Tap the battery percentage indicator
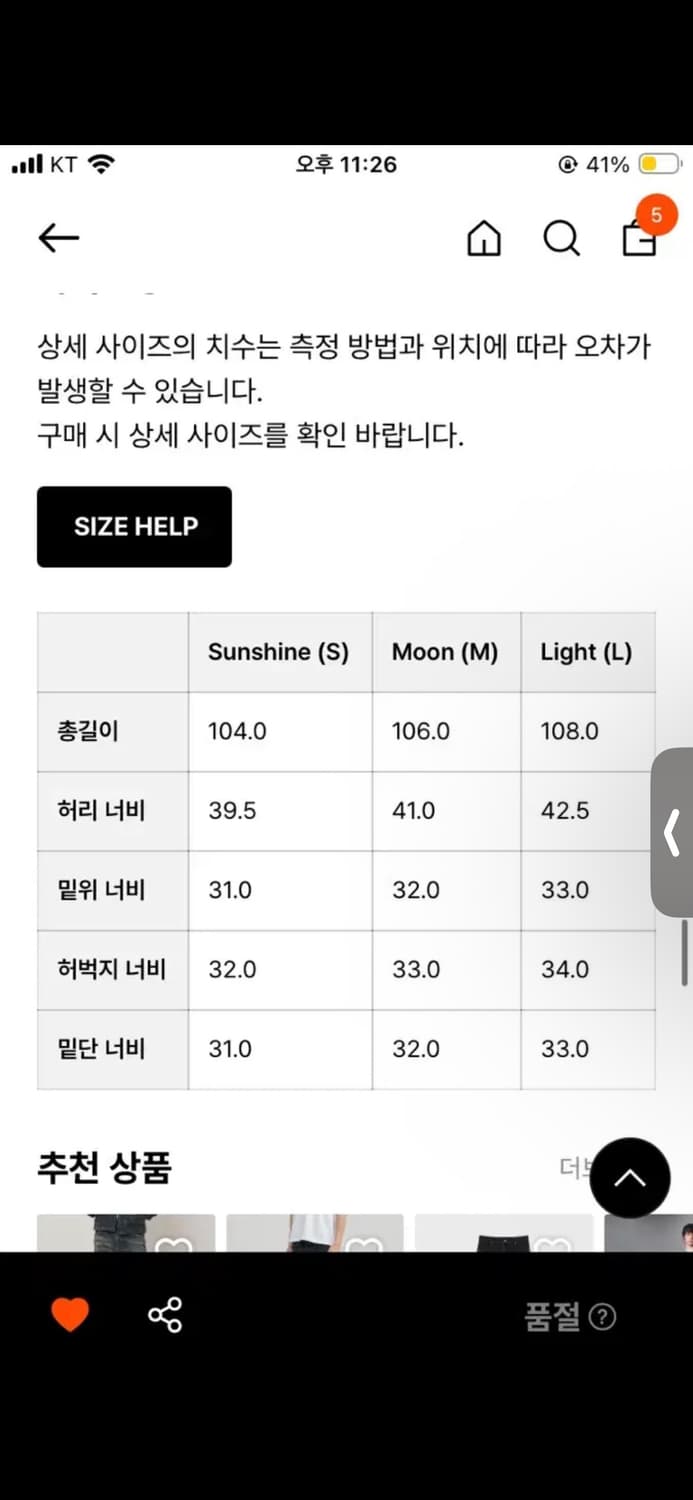 (608, 163)
